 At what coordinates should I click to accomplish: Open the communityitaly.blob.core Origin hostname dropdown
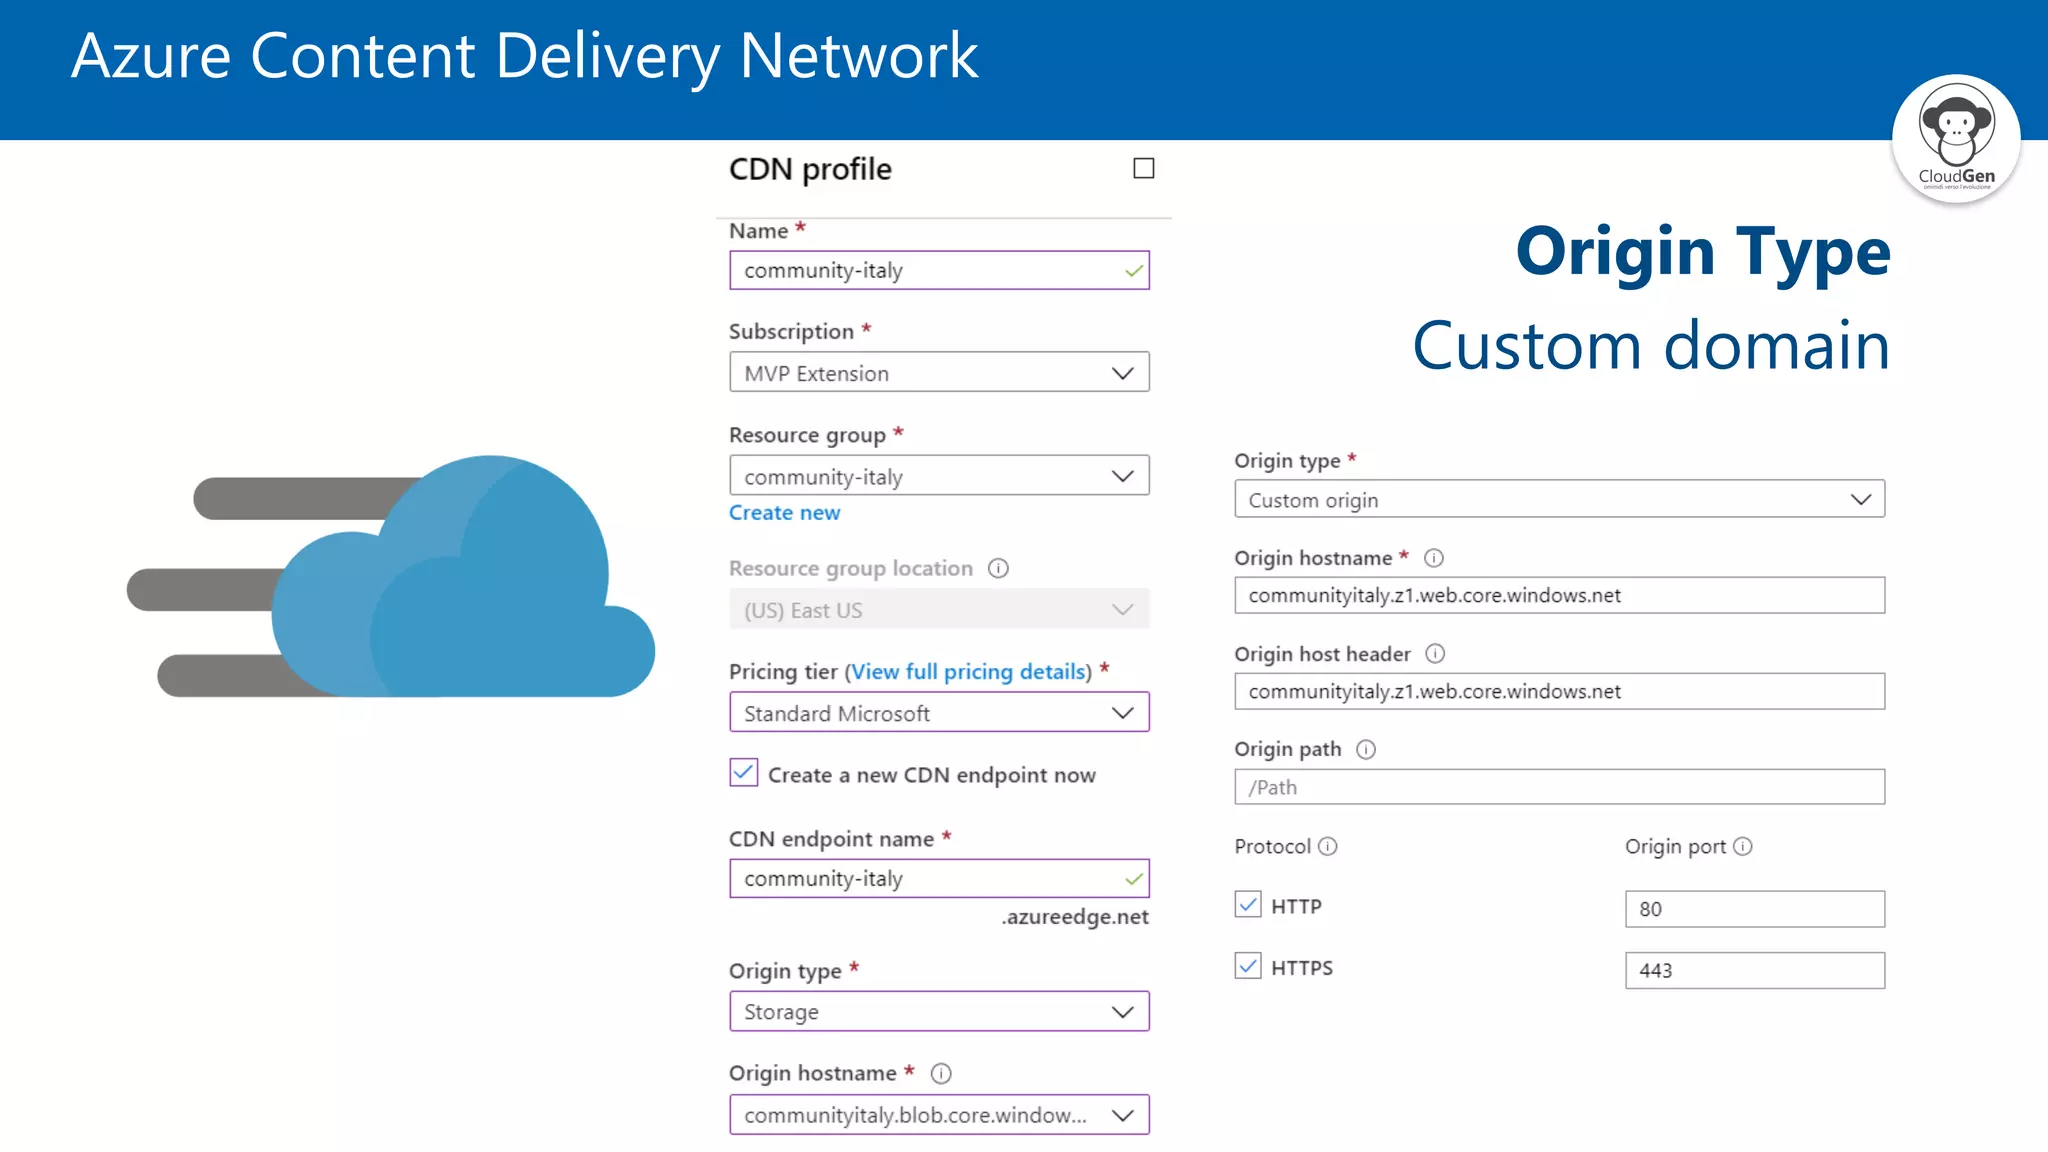coord(939,1115)
